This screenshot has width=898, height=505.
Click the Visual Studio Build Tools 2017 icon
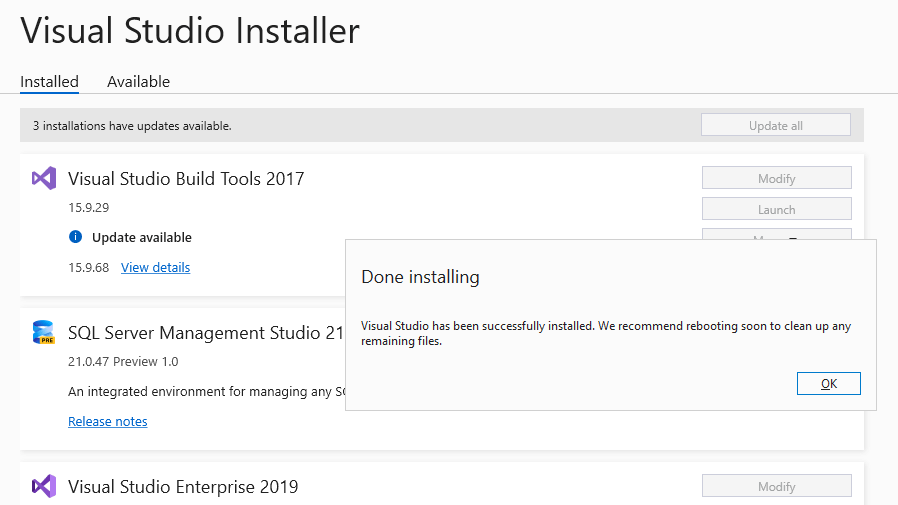[x=43, y=178]
